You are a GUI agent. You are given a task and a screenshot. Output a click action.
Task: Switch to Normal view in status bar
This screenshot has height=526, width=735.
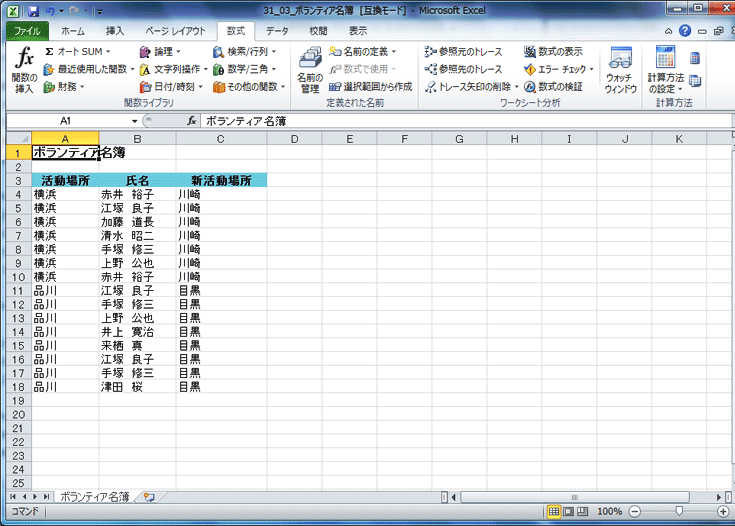point(554,511)
